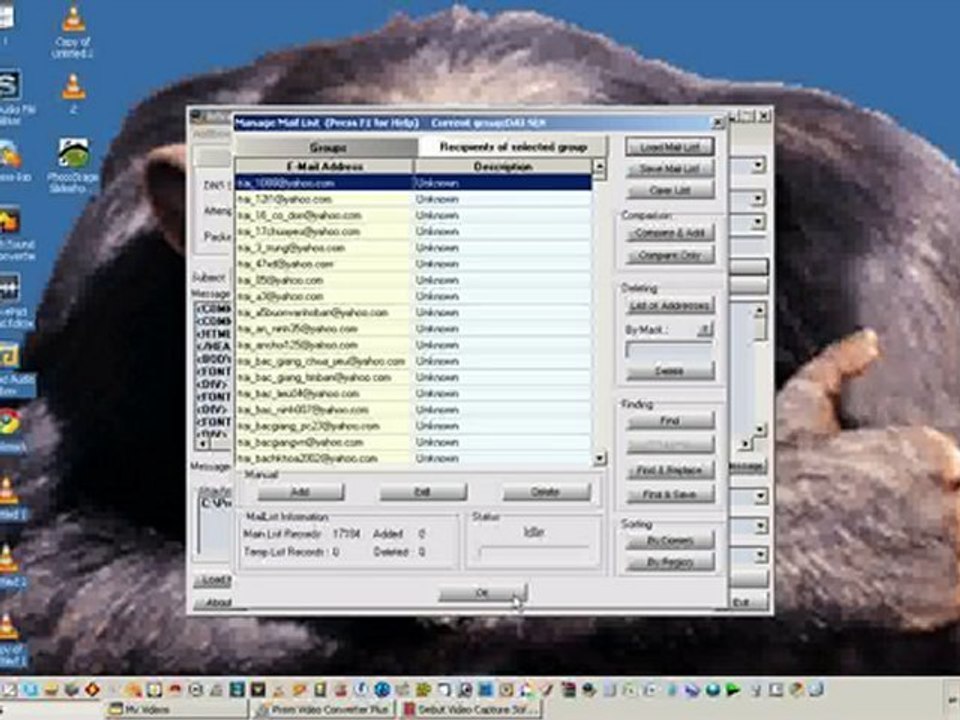Click the Compare Only button

(x=670, y=255)
